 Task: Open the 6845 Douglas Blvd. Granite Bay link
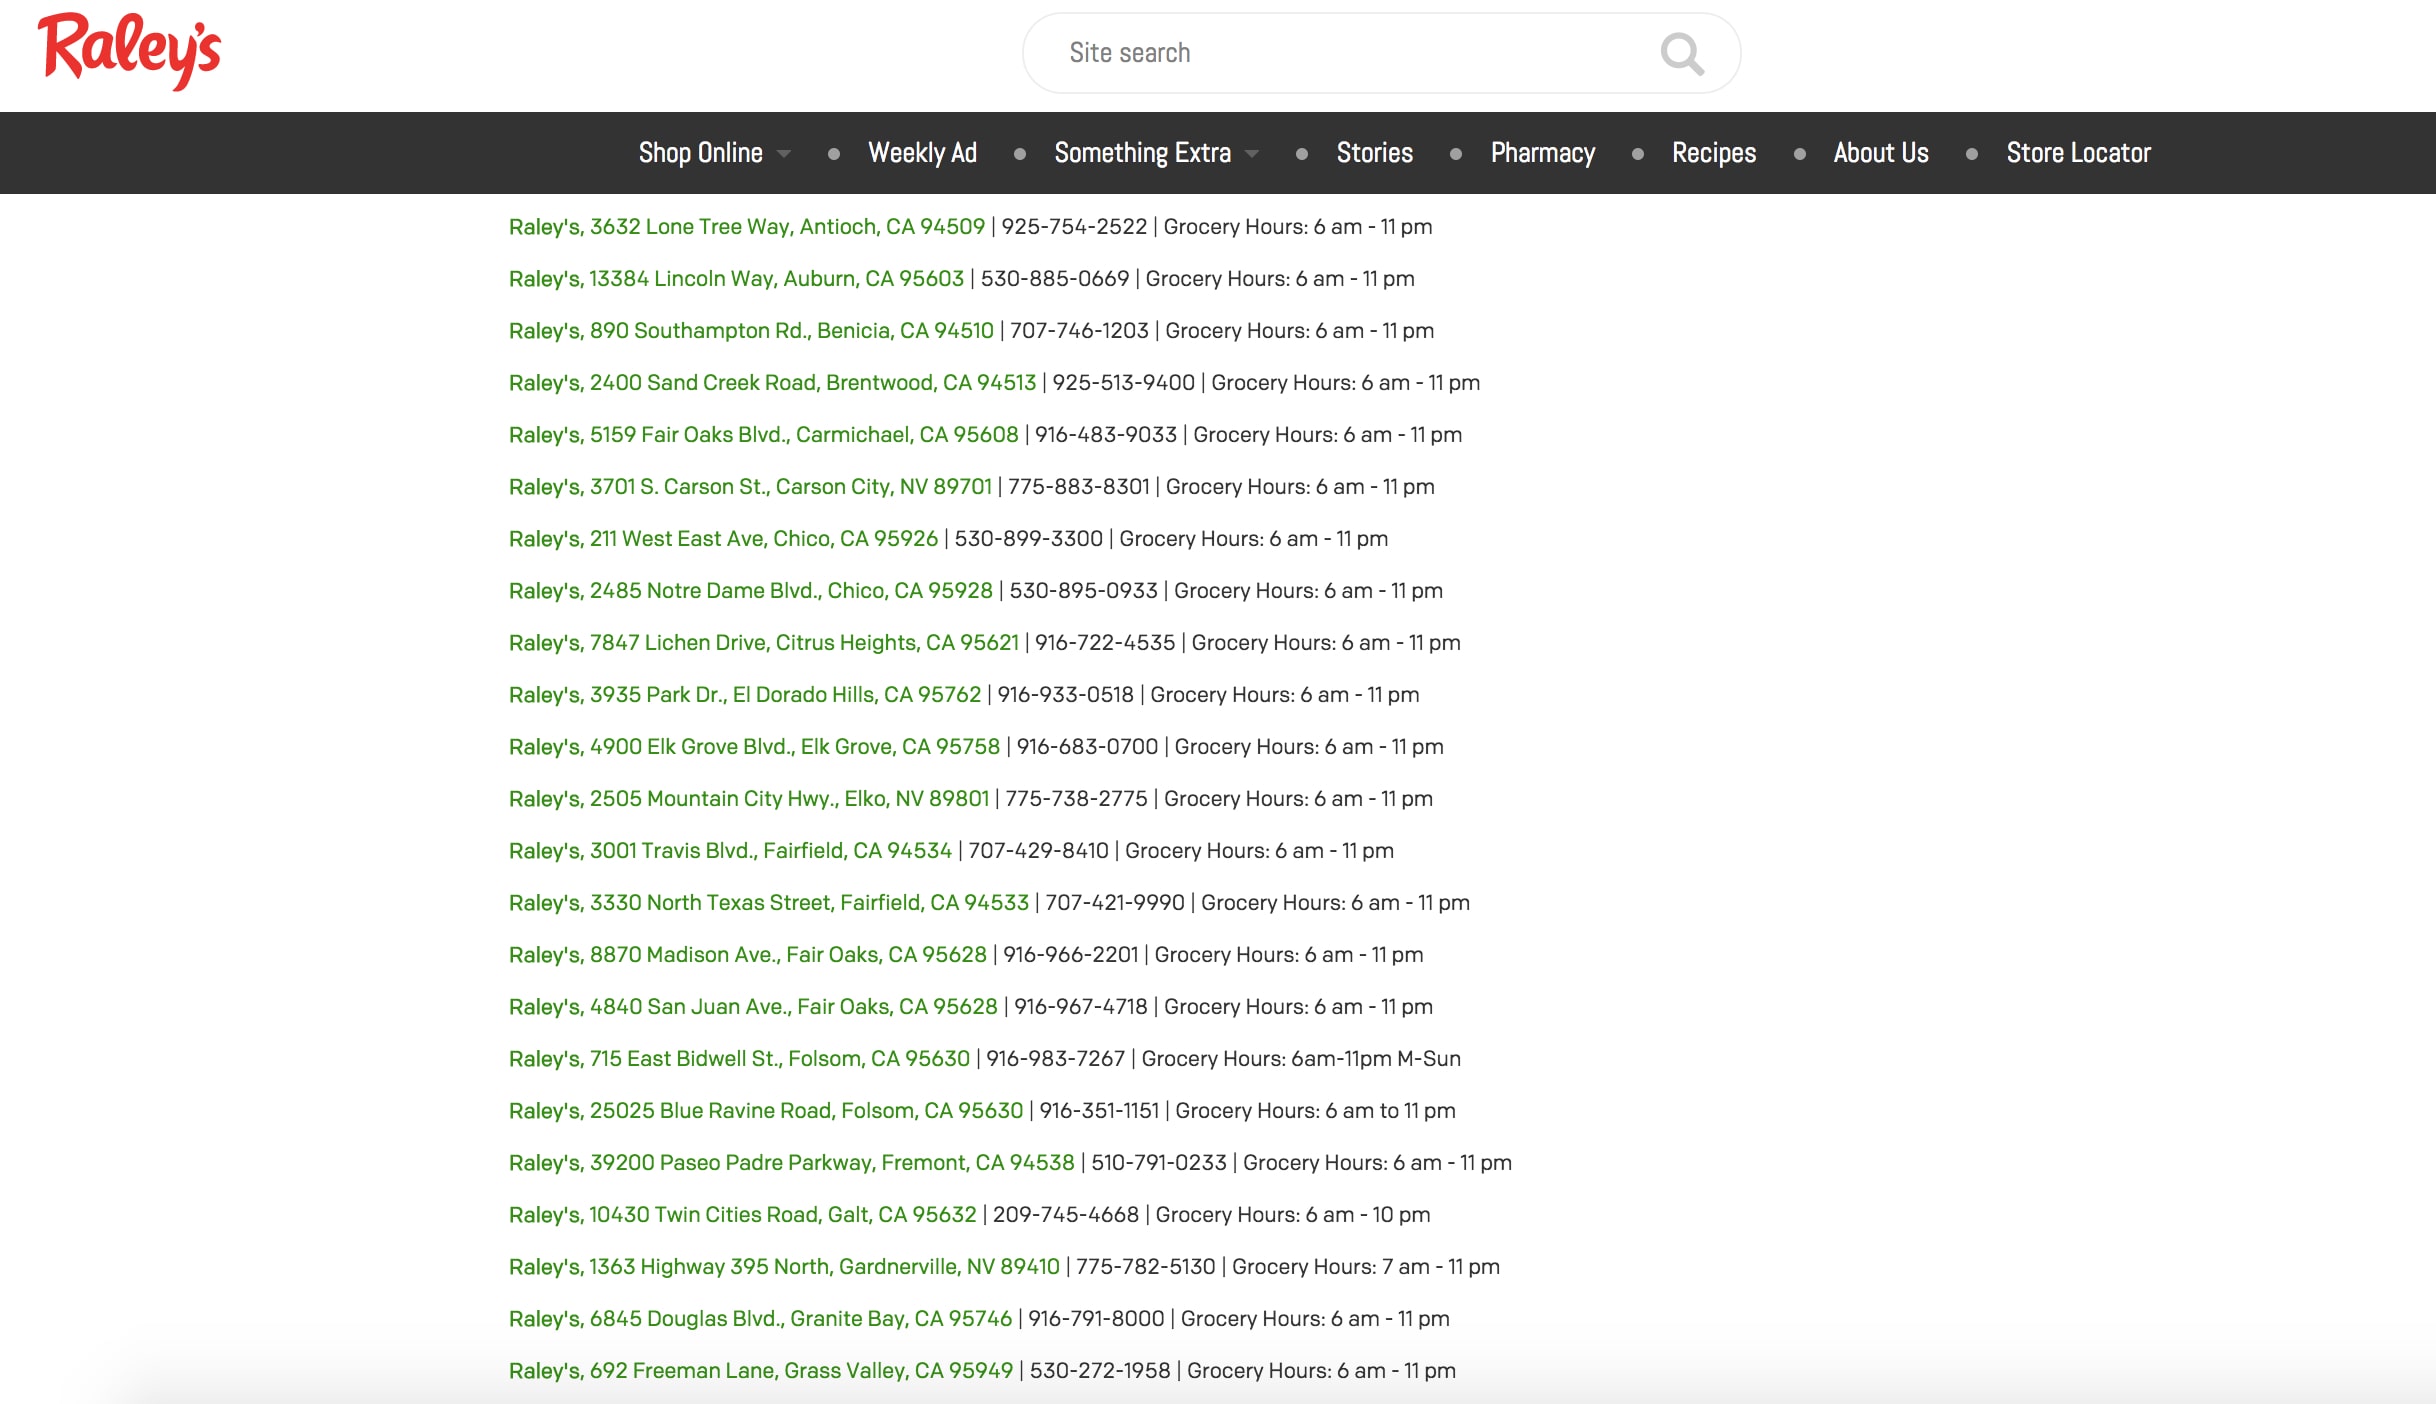pyautogui.click(x=760, y=1319)
